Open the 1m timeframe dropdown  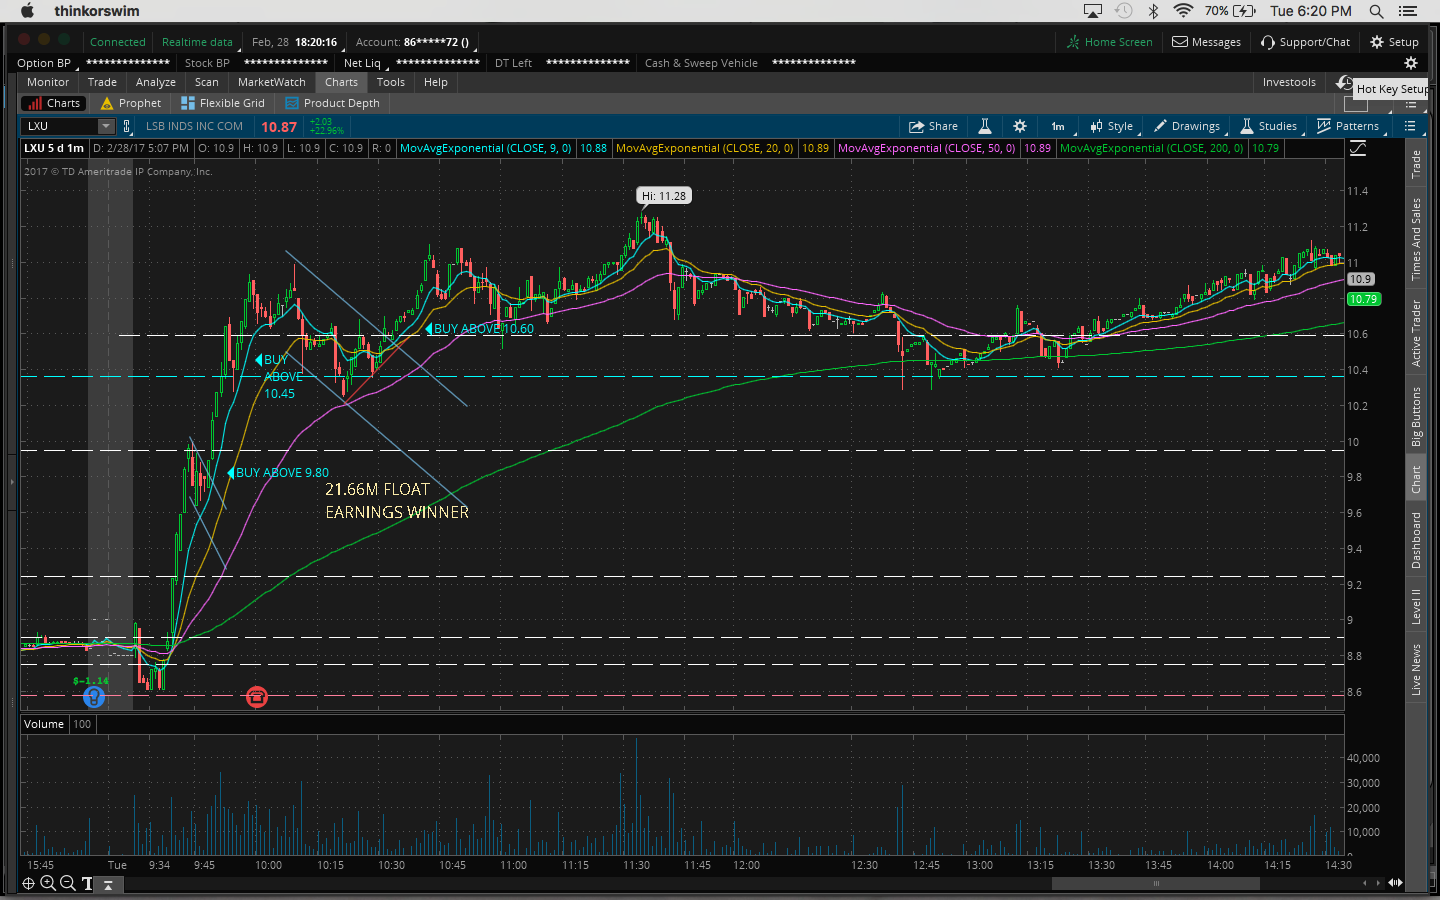1058,126
